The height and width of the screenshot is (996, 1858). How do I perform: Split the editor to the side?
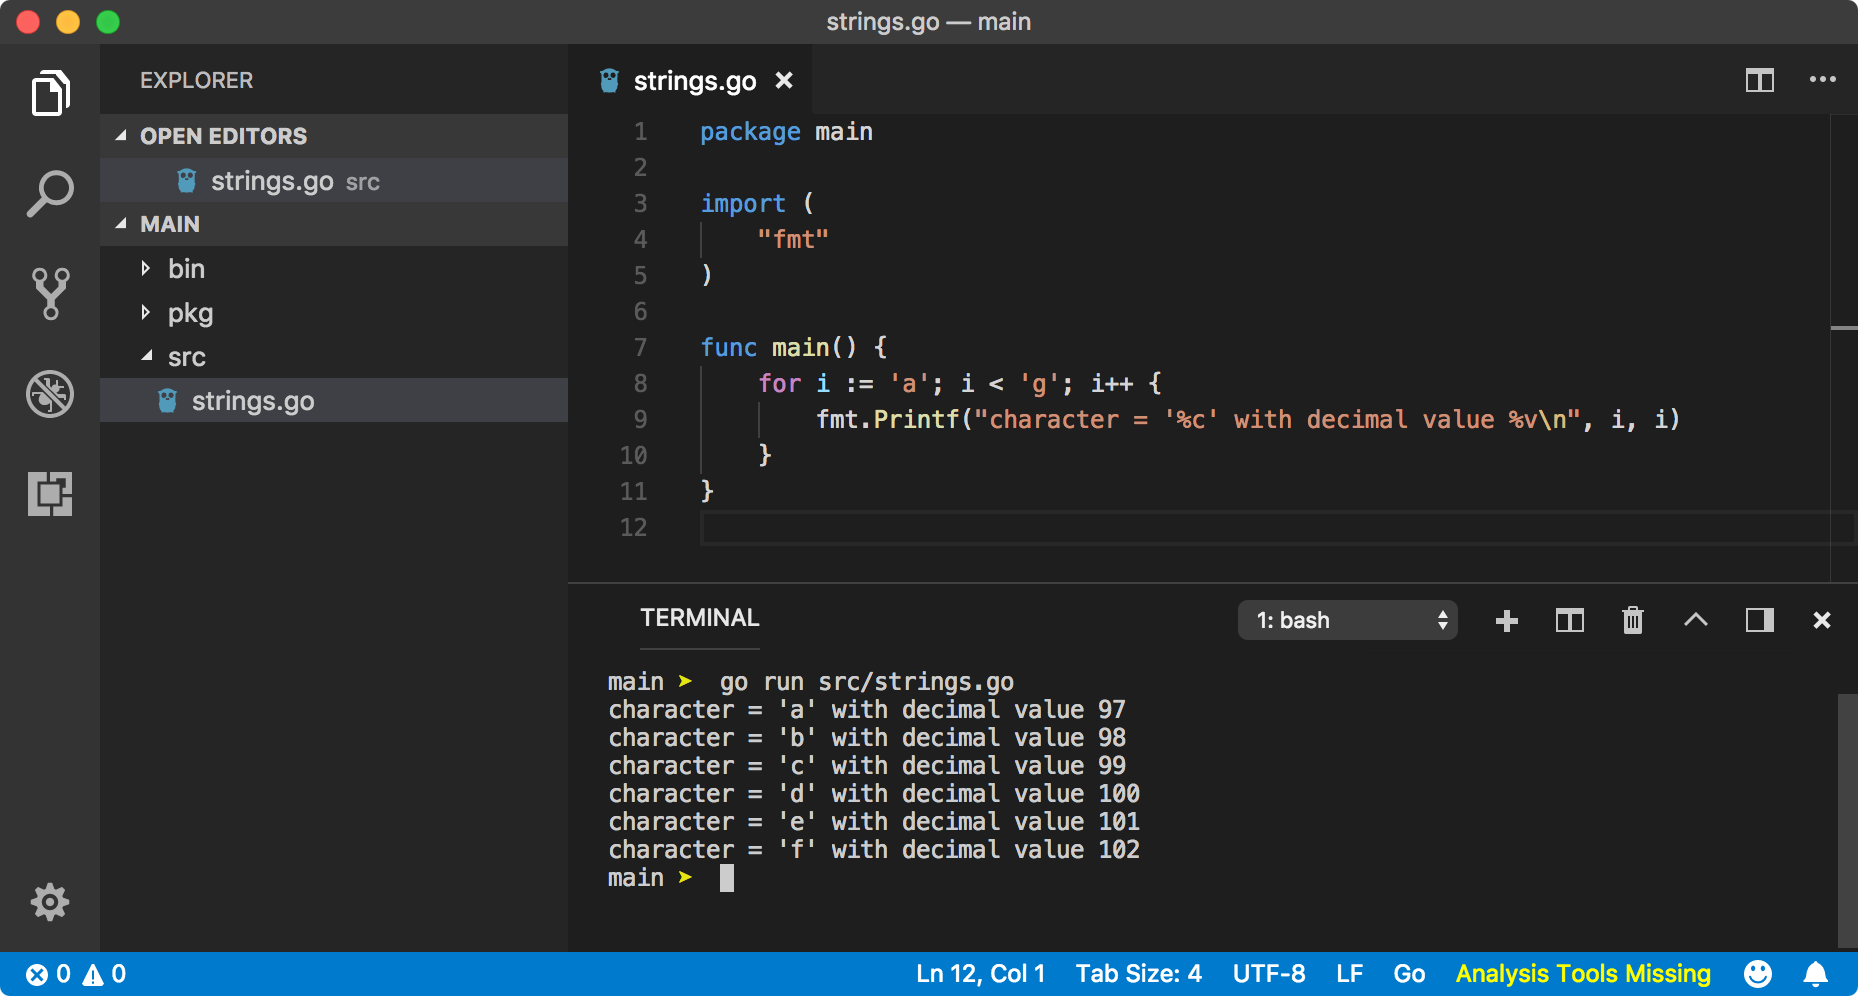click(x=1760, y=80)
